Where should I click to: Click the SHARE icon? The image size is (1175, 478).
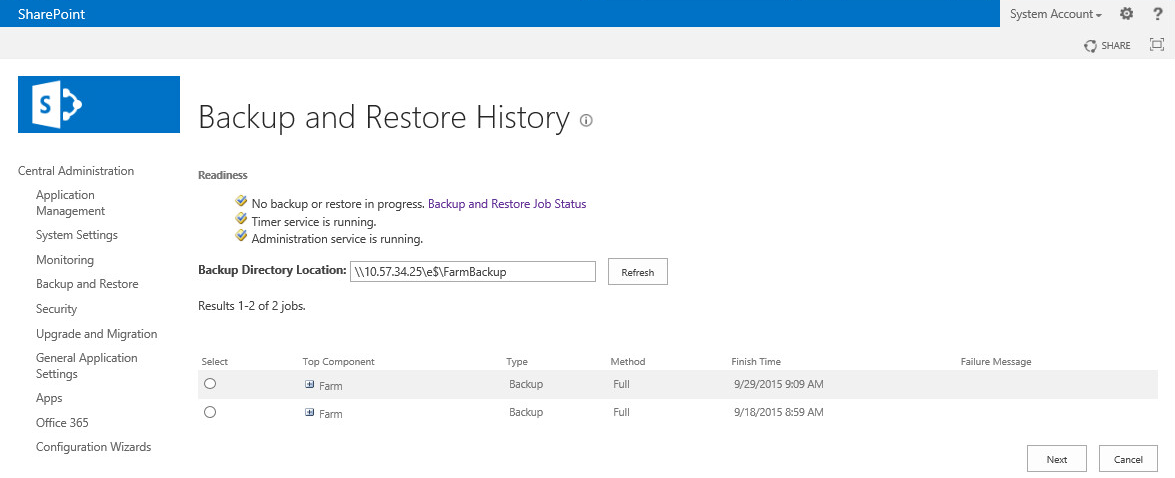[1090, 46]
